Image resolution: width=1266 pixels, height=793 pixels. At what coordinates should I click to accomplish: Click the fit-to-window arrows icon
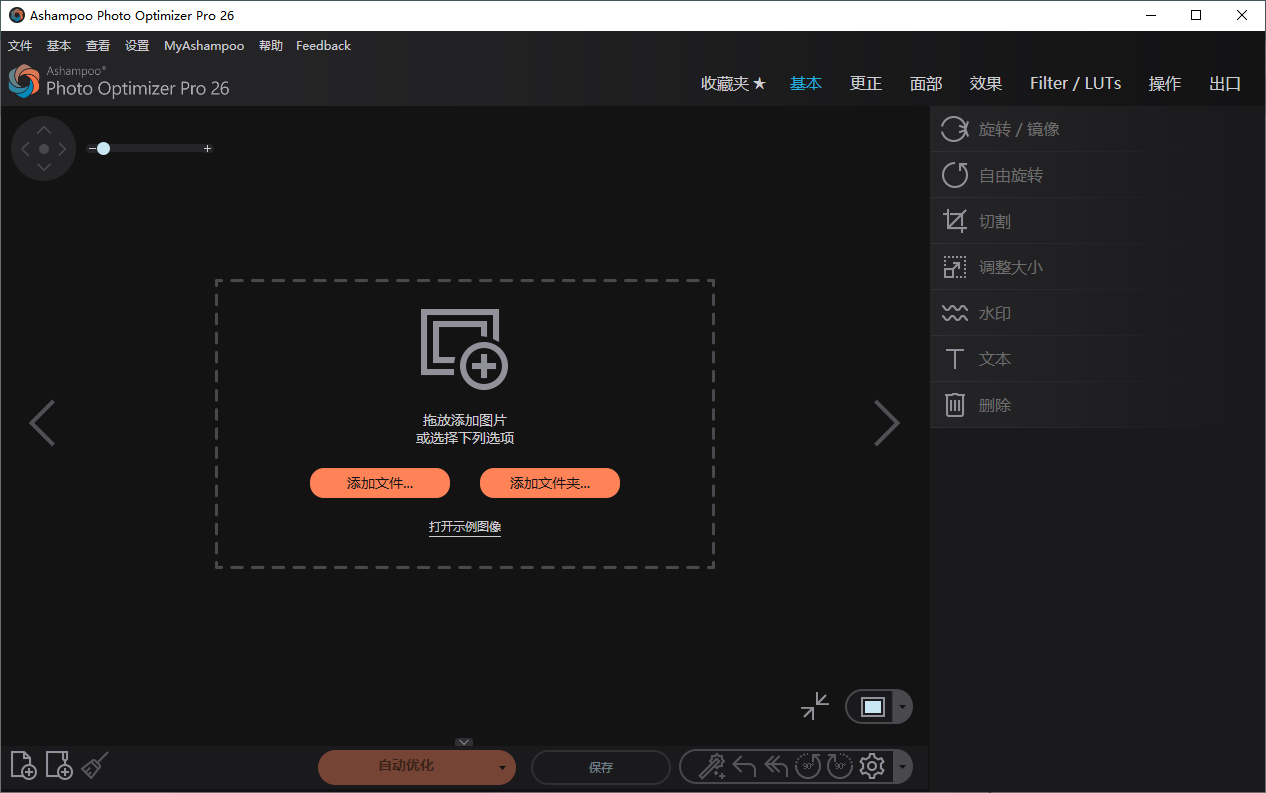point(814,706)
